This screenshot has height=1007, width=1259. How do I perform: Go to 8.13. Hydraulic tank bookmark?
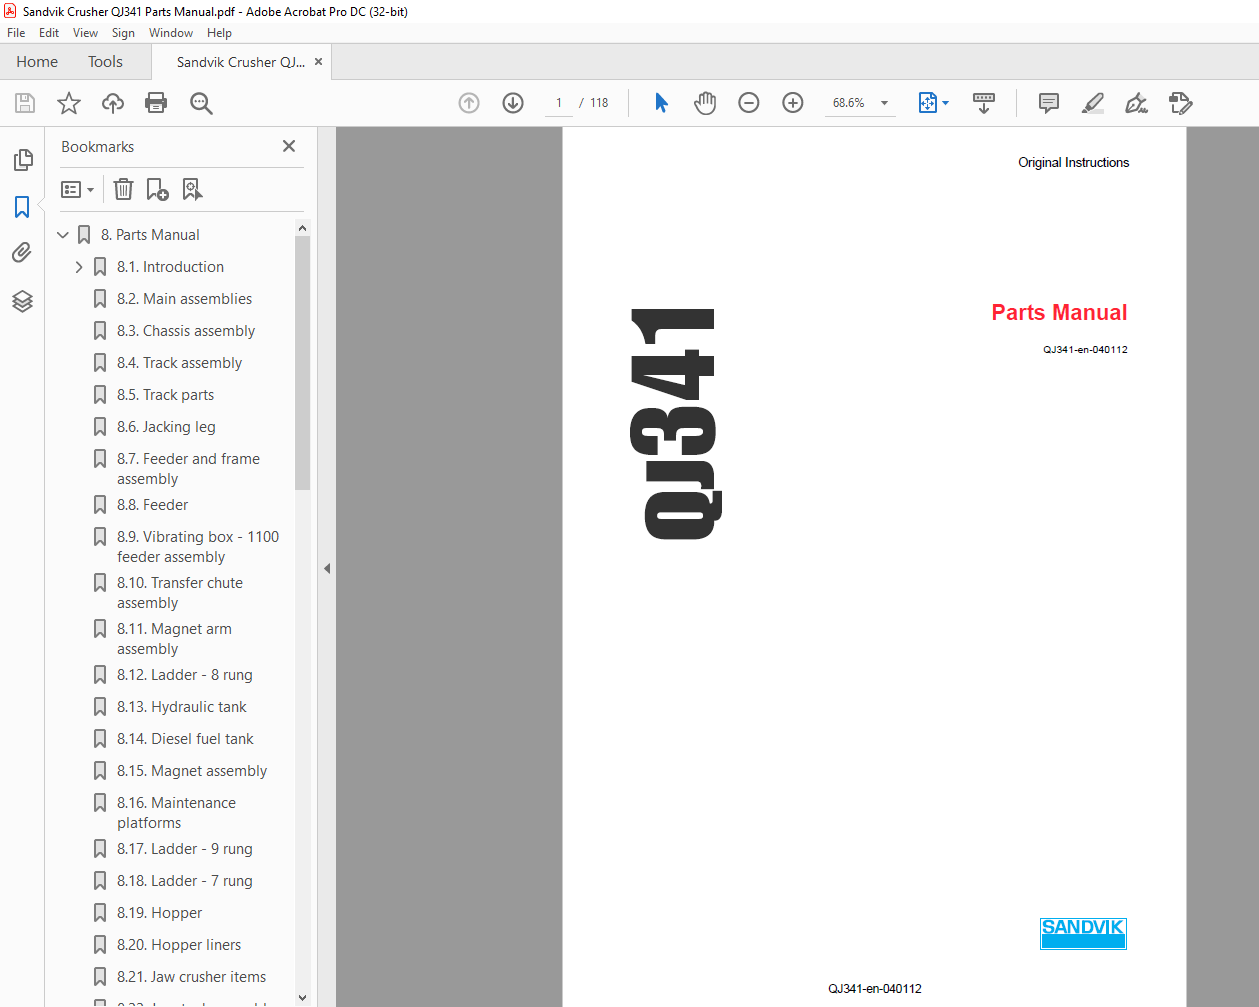(181, 707)
